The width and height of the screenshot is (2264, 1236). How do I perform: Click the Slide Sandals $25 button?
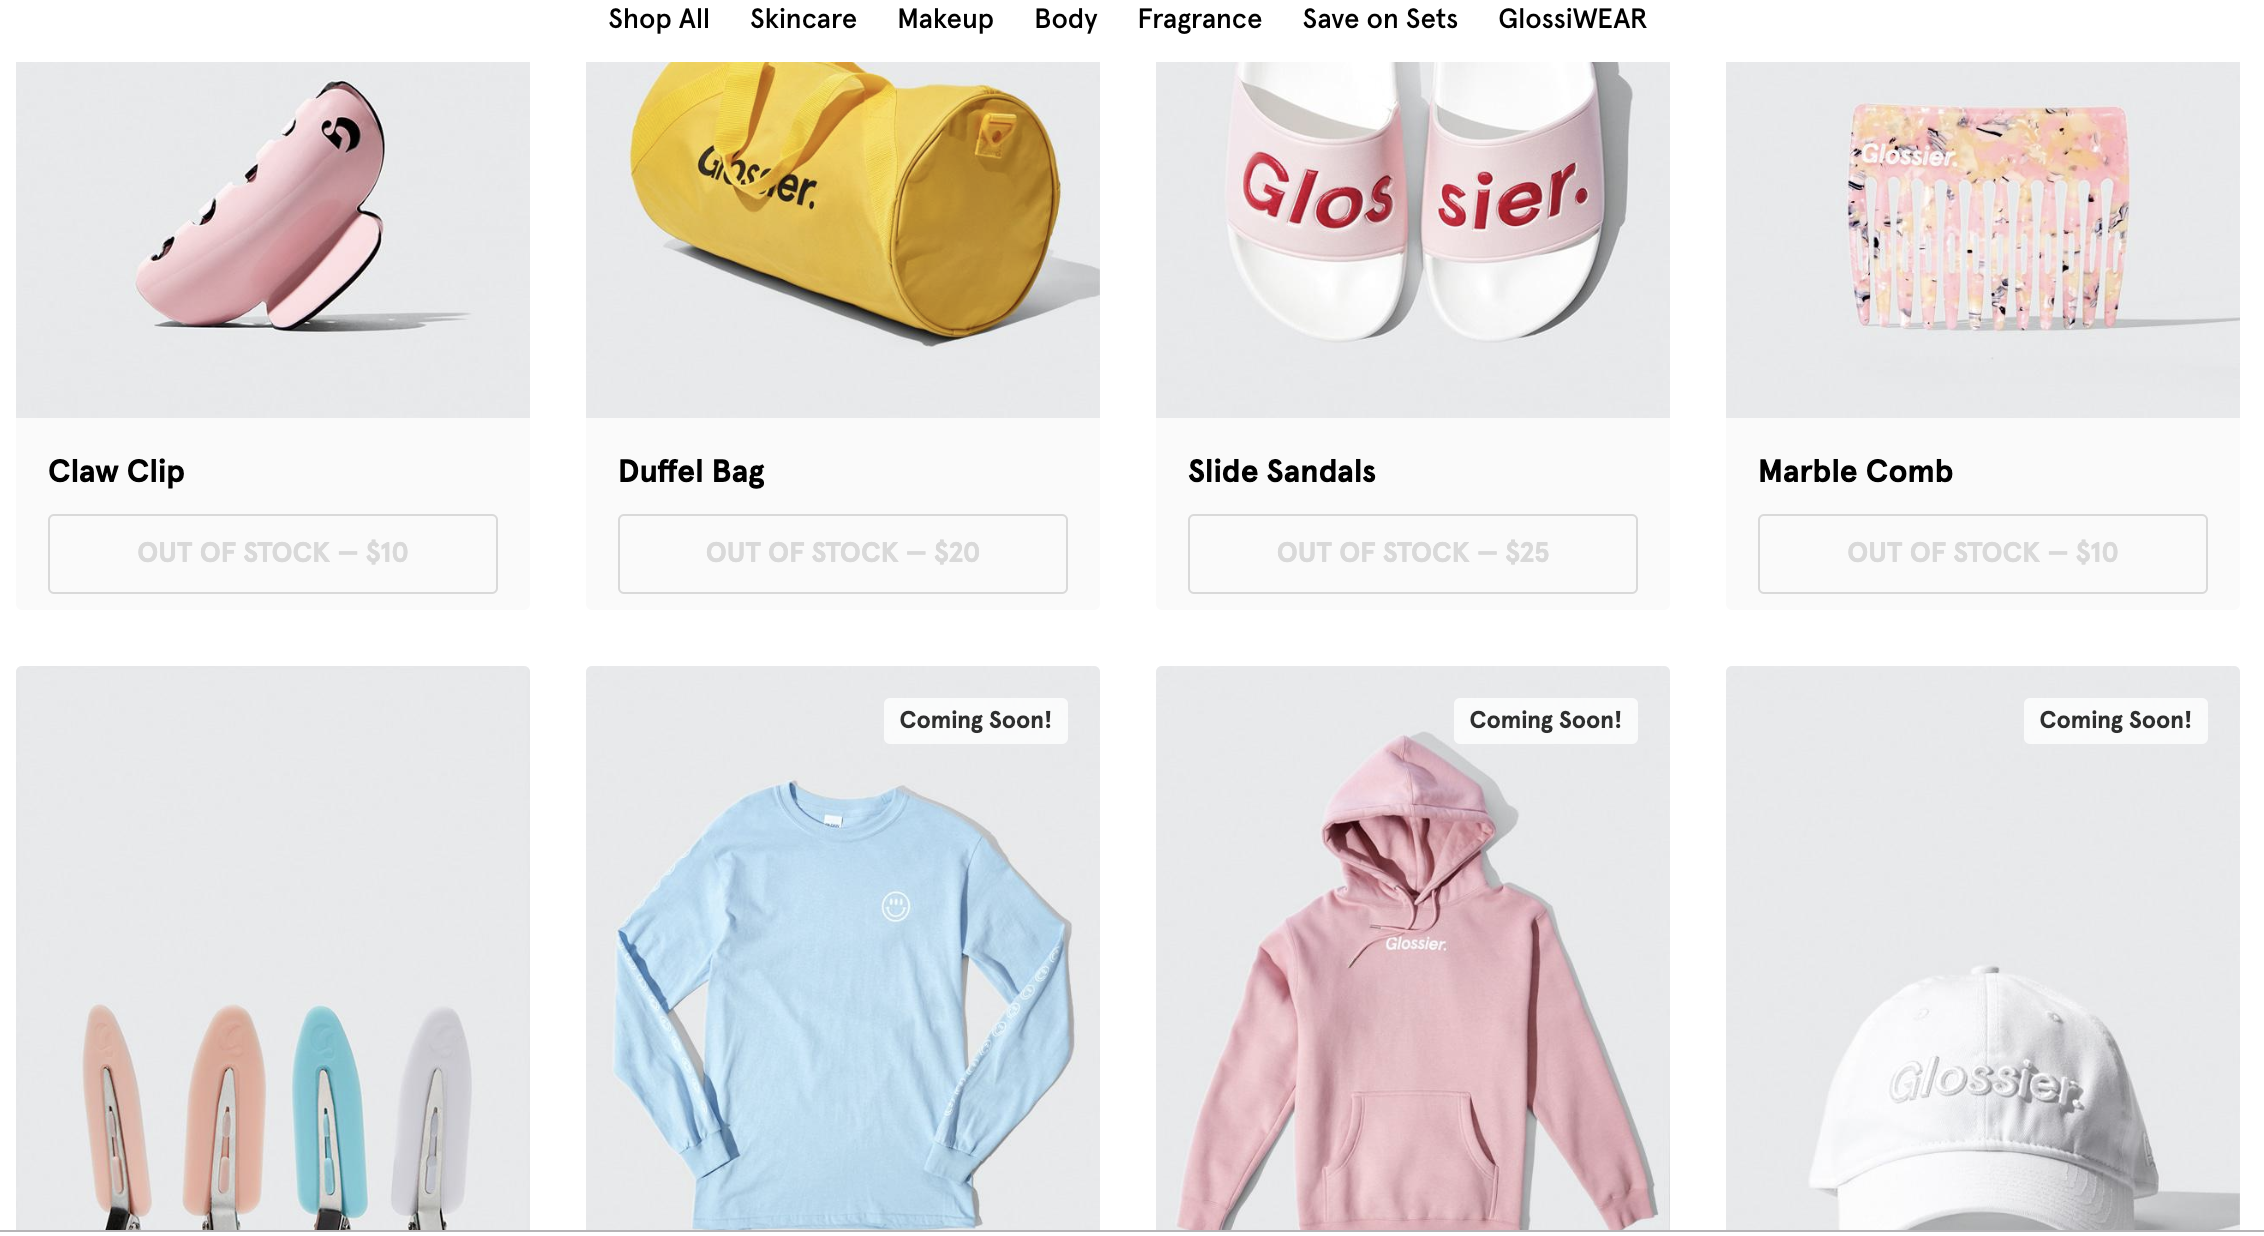1413,553
